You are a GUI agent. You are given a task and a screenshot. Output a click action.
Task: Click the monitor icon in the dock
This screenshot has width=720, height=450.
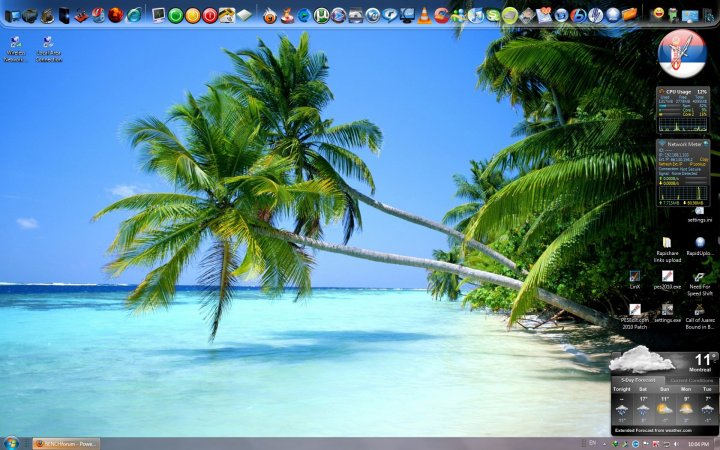pyautogui.click(x=158, y=16)
